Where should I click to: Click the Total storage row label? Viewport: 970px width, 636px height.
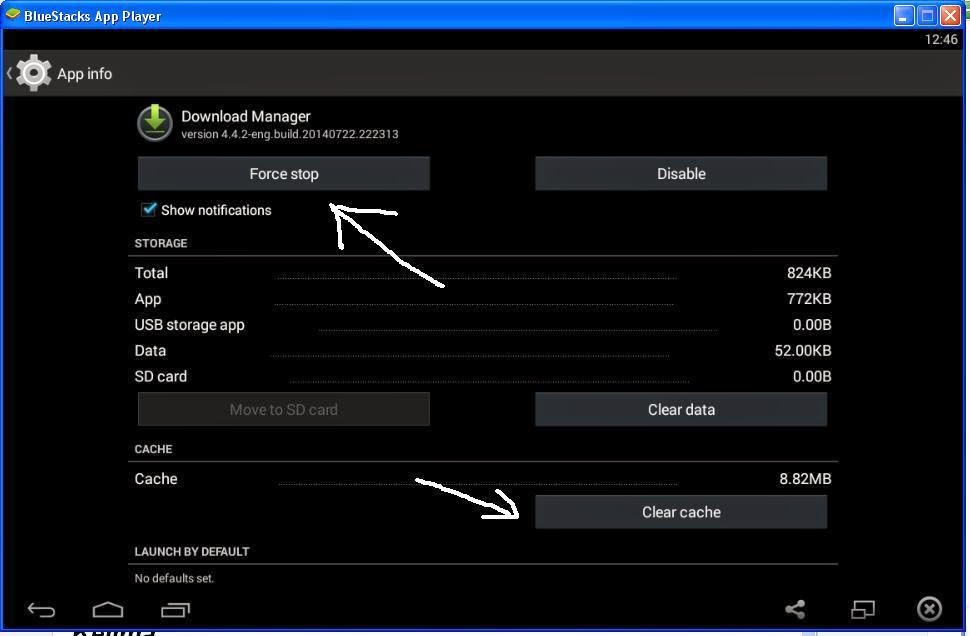pos(151,273)
